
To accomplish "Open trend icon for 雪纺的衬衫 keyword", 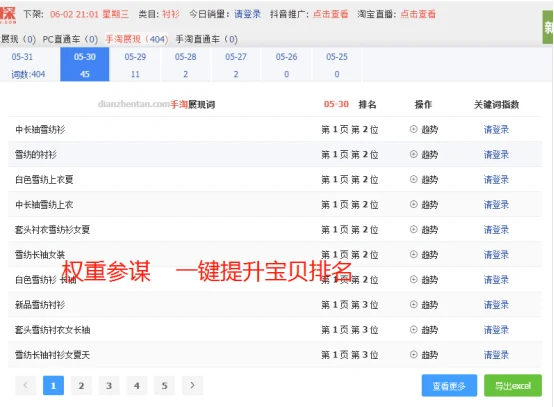I will [x=413, y=154].
